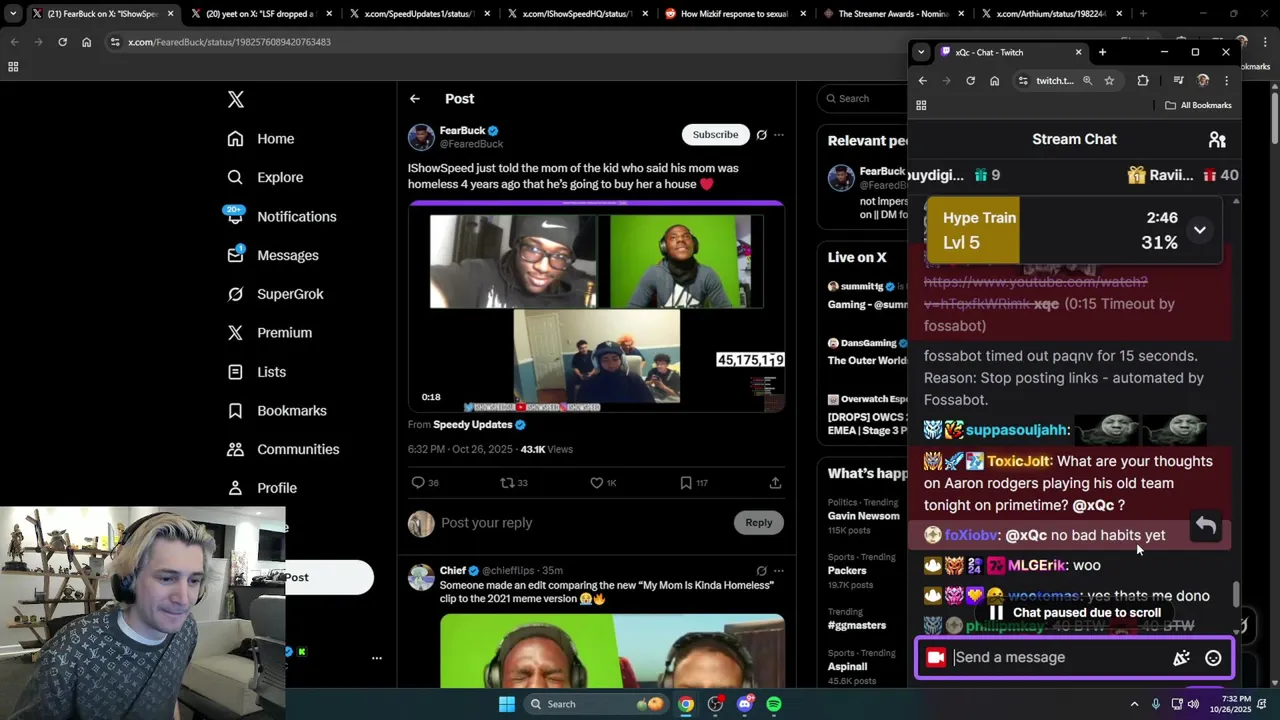Click the Reply button
The height and width of the screenshot is (720, 1280).
point(759,523)
